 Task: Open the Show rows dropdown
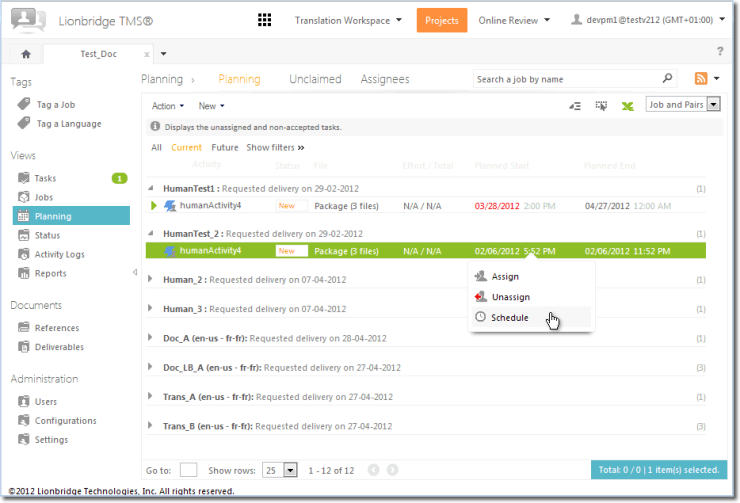click(290, 469)
